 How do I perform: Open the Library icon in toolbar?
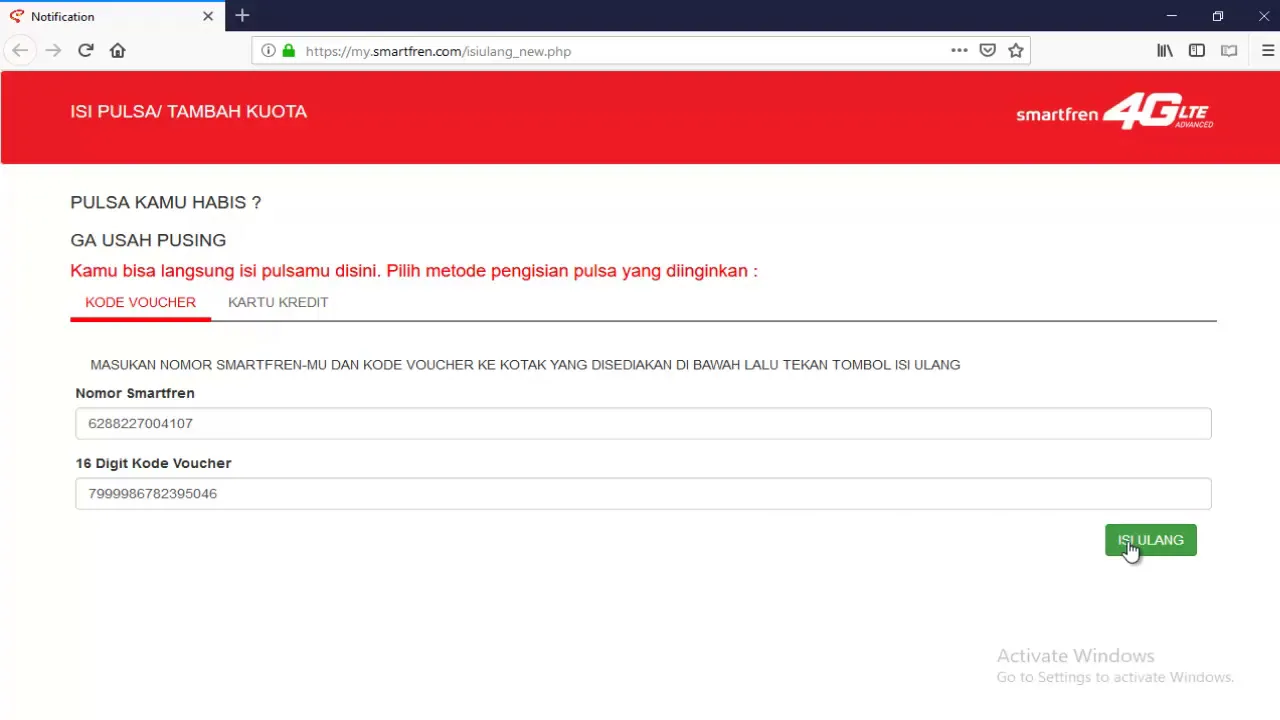pos(1165,50)
